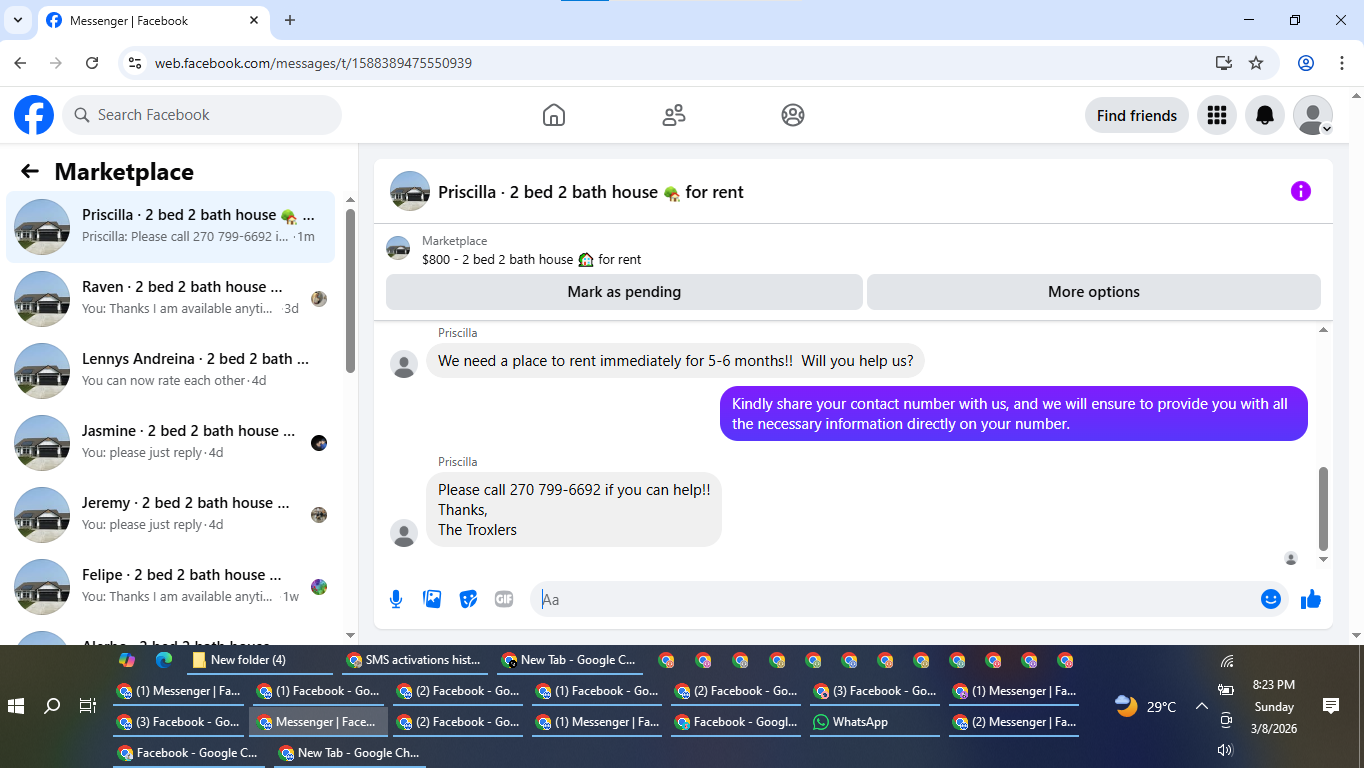Viewport: 1364px width, 768px height.
Task: Click More options button
Action: coord(1094,292)
